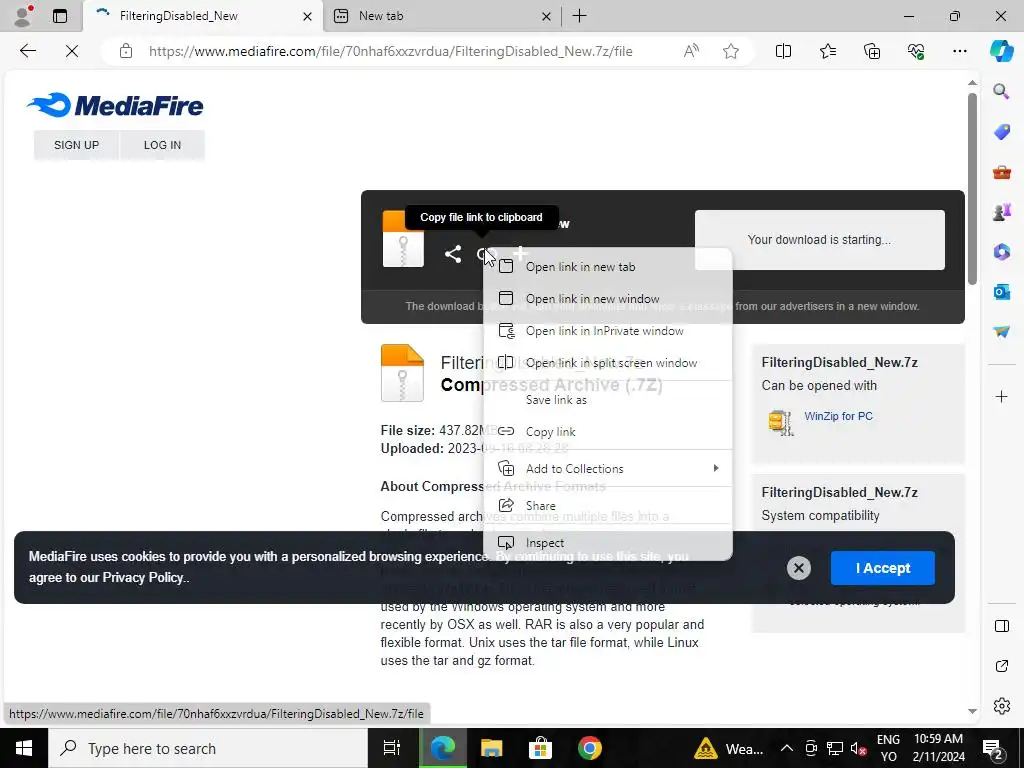The height and width of the screenshot is (768, 1024).
Task: Click the address bar URL
Action: coord(391,51)
